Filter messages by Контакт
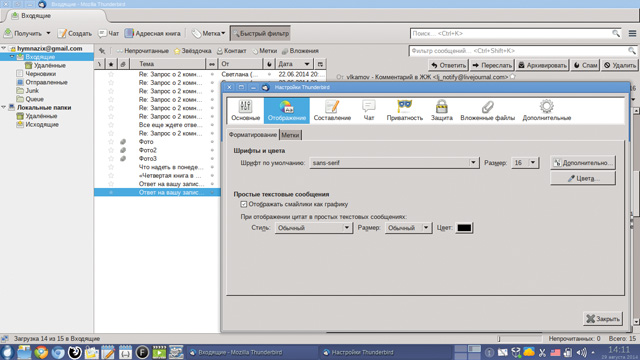The height and width of the screenshot is (360, 640). coord(231,51)
